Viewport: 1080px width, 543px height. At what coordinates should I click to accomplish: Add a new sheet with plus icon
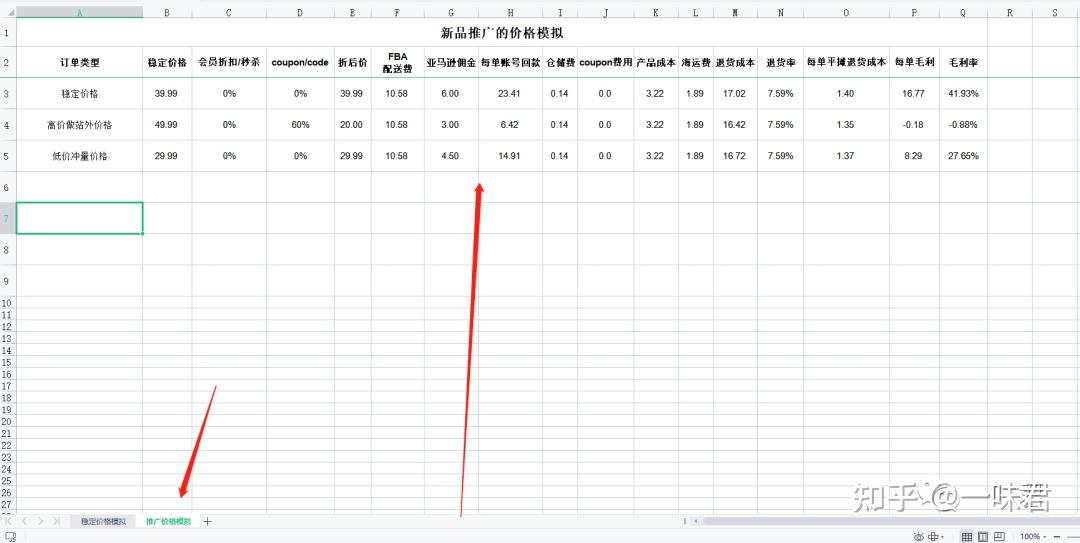(x=207, y=522)
